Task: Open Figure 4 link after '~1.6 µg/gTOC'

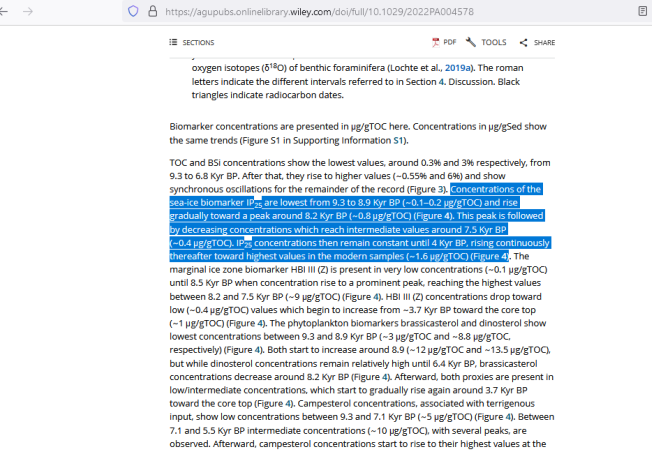Action: 504,256
